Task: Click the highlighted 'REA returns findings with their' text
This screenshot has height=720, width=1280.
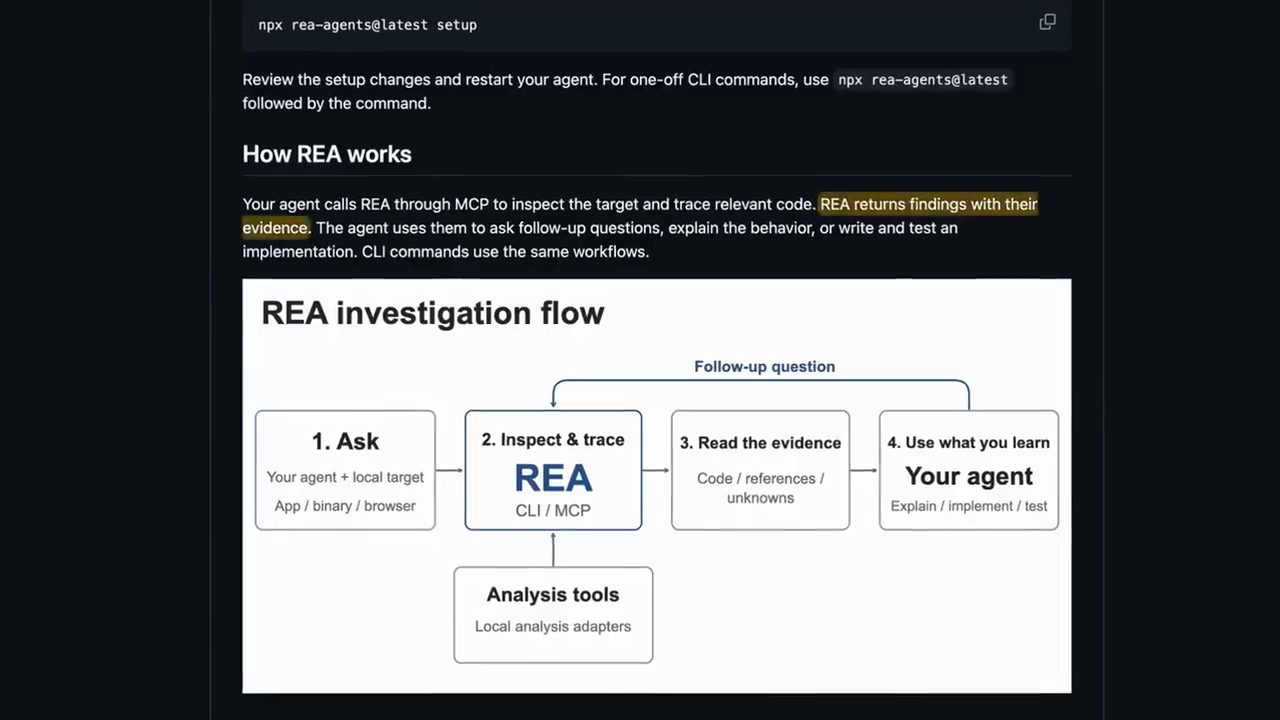Action: coord(929,204)
